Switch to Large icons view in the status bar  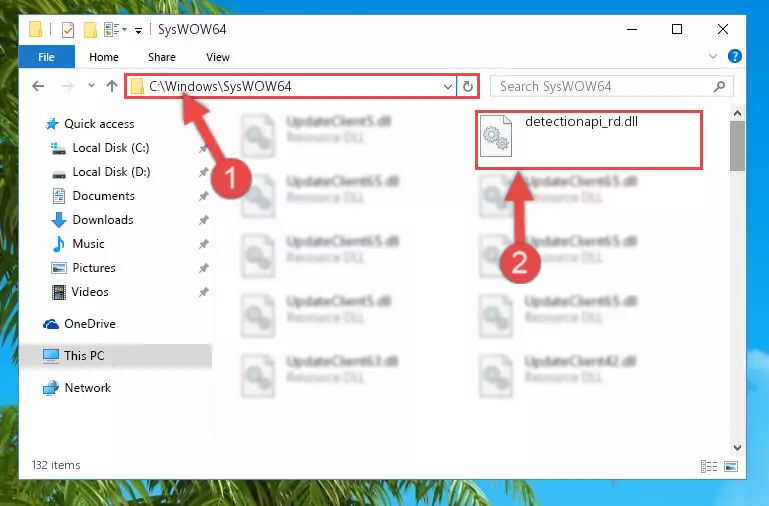731,466
